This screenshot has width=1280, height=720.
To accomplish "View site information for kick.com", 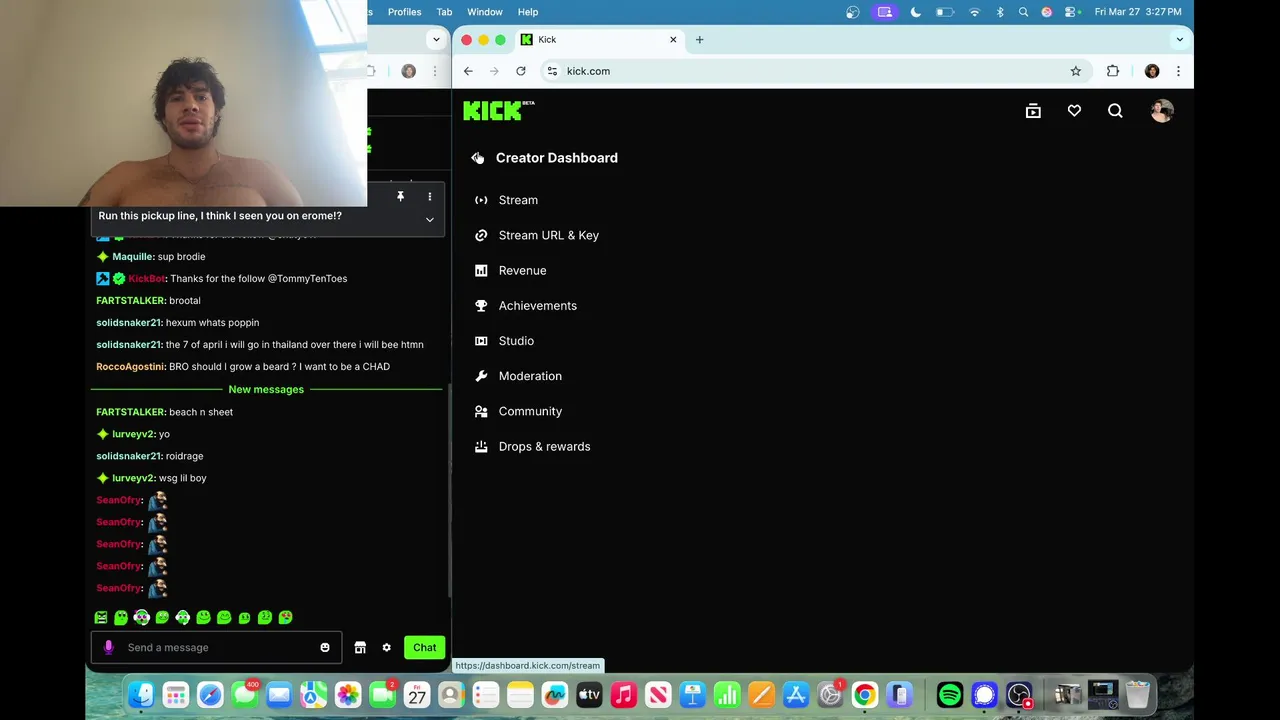I will tap(552, 71).
